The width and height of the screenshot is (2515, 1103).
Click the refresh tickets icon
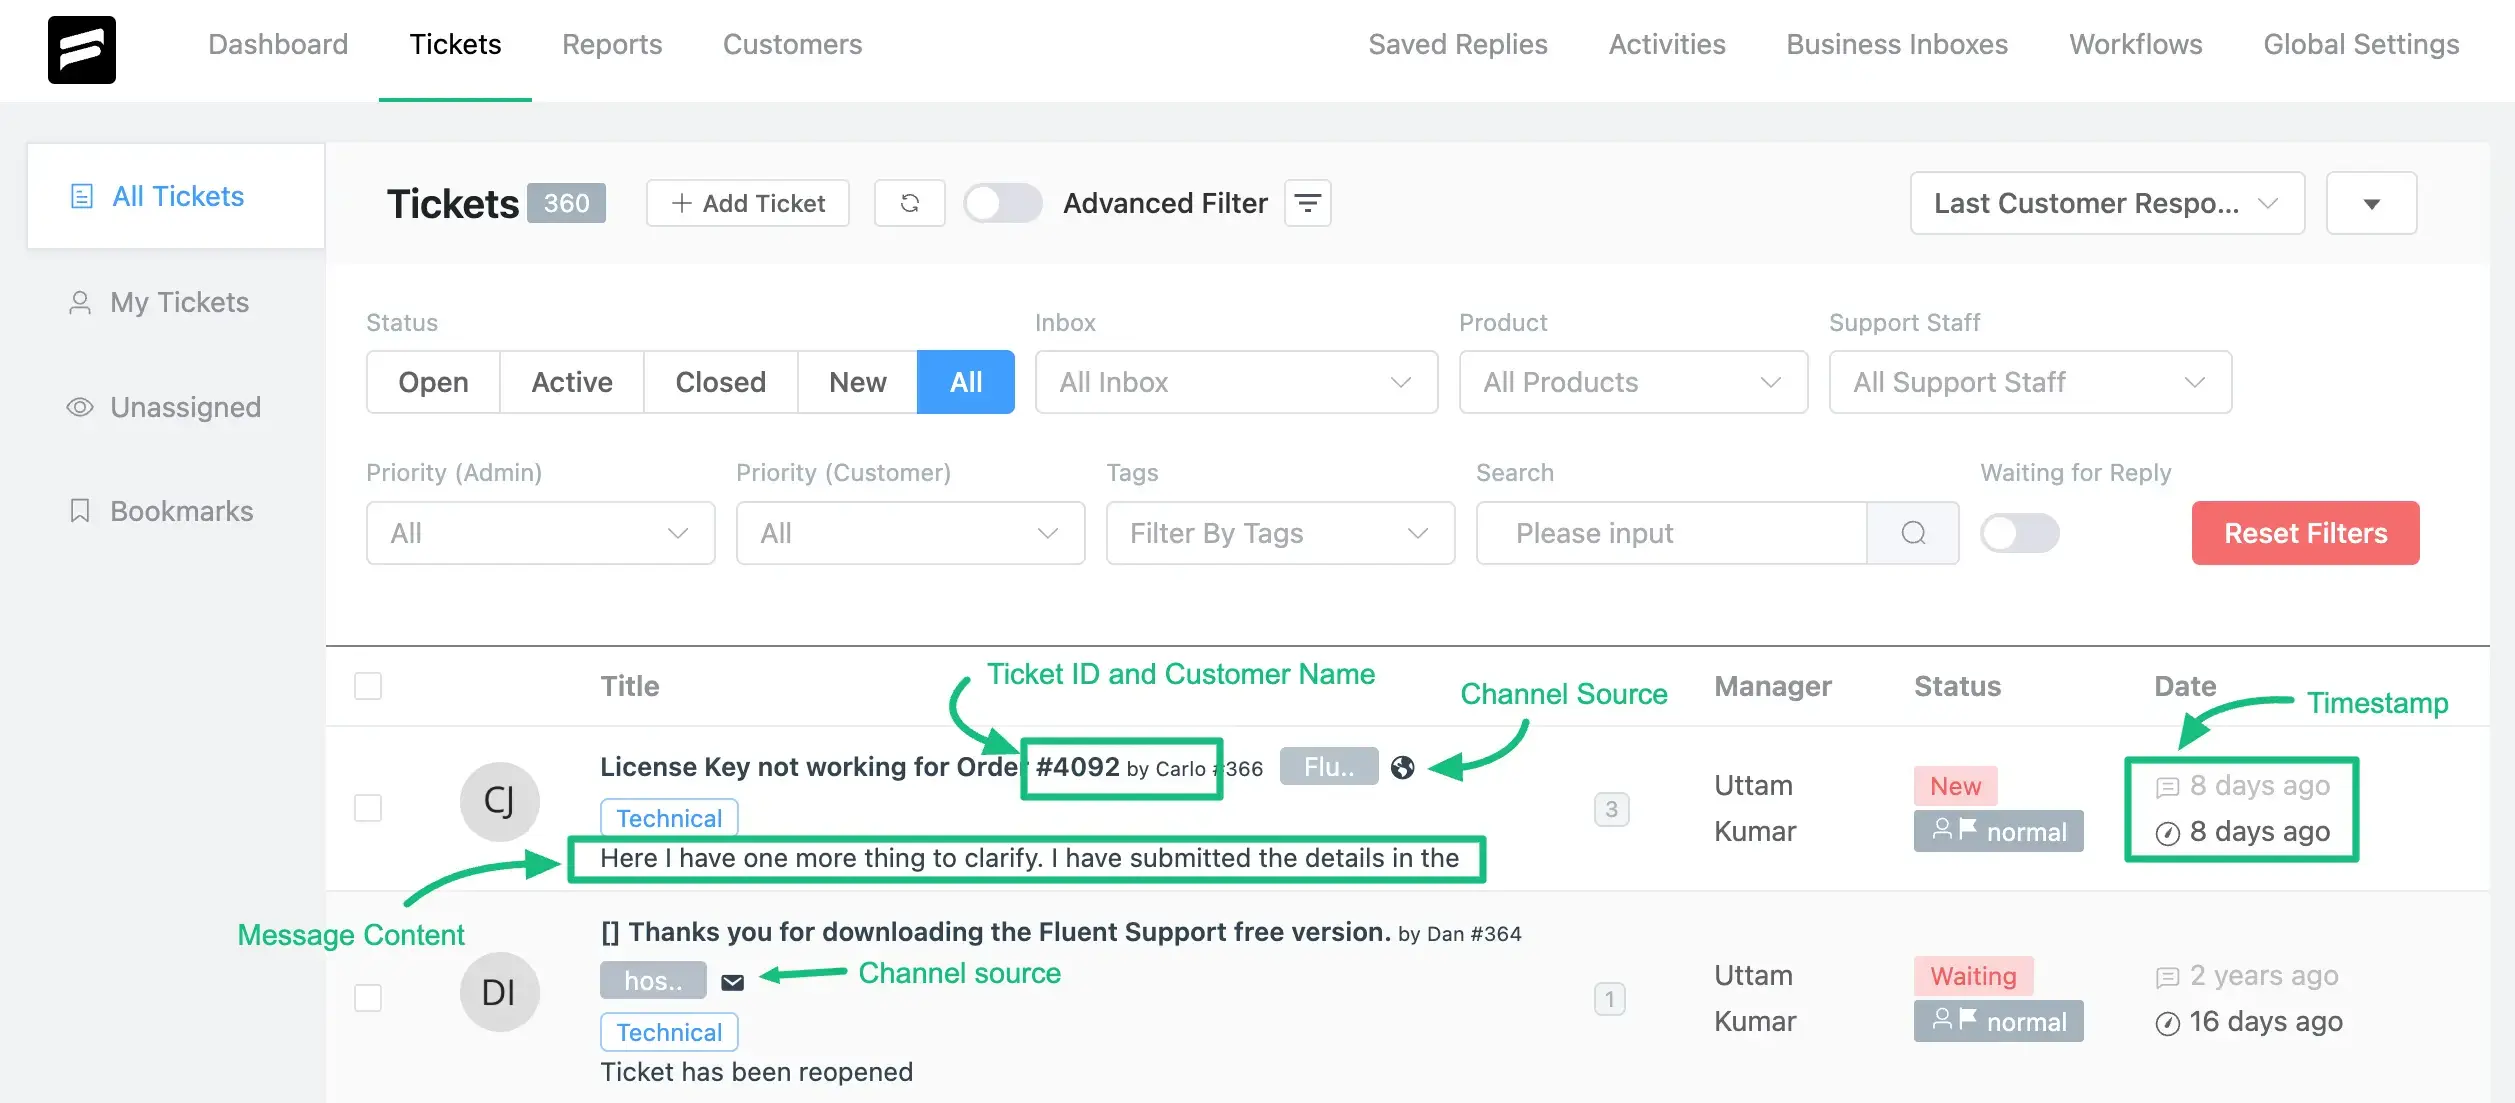point(909,203)
